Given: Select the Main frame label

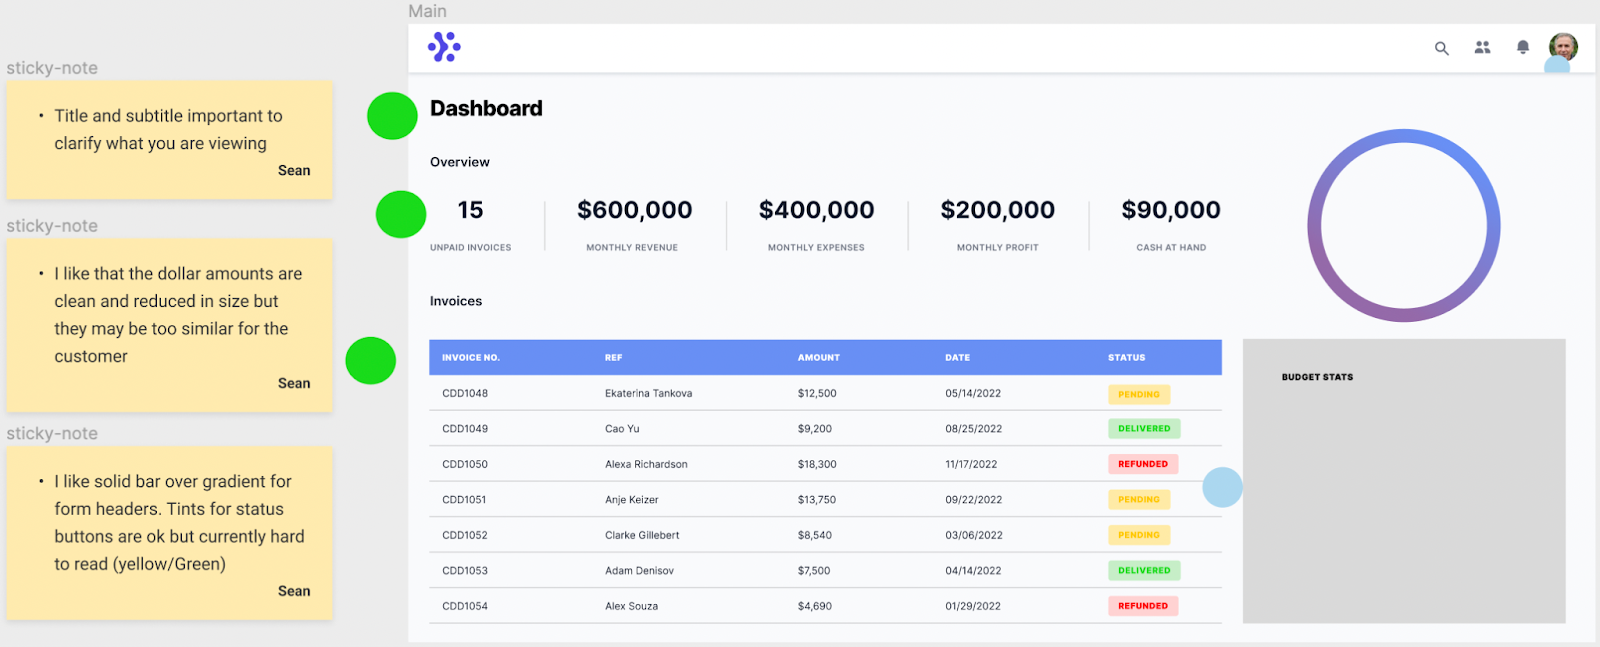Looking at the screenshot, I should tap(427, 11).
